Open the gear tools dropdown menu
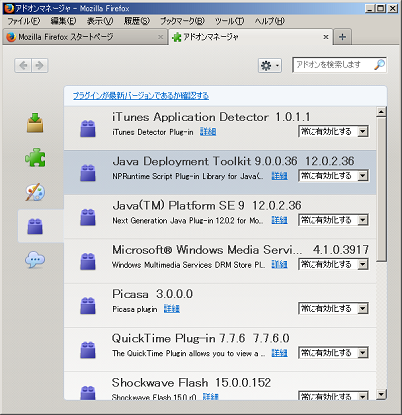This screenshot has width=402, height=415. 270,65
